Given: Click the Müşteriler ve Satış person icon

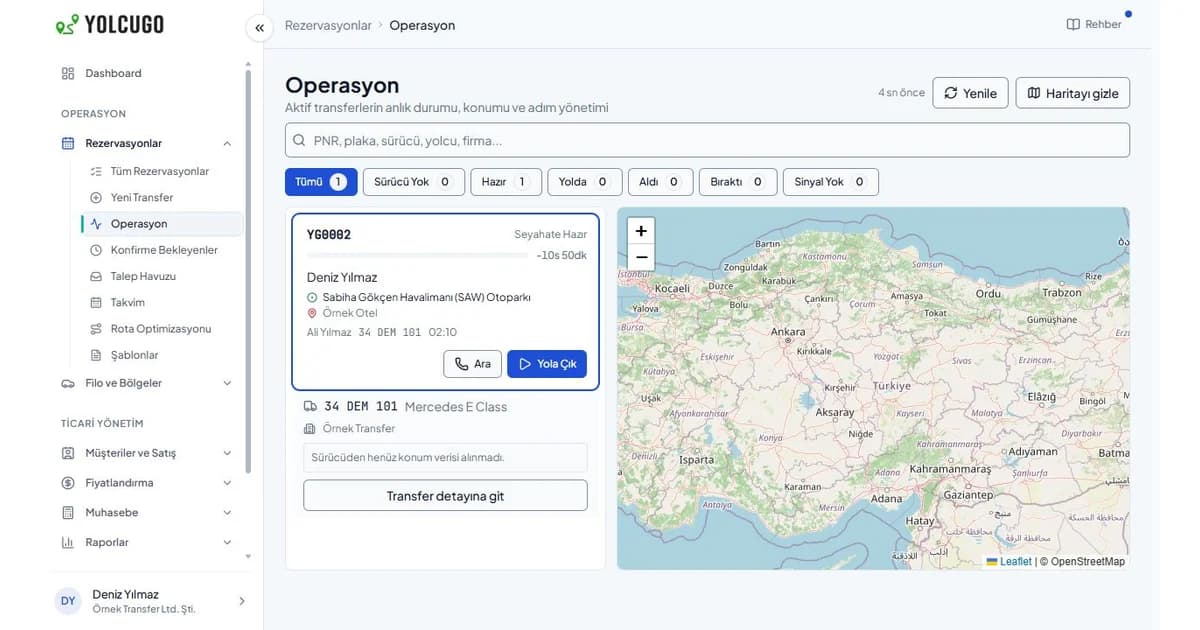Looking at the screenshot, I should point(68,453).
